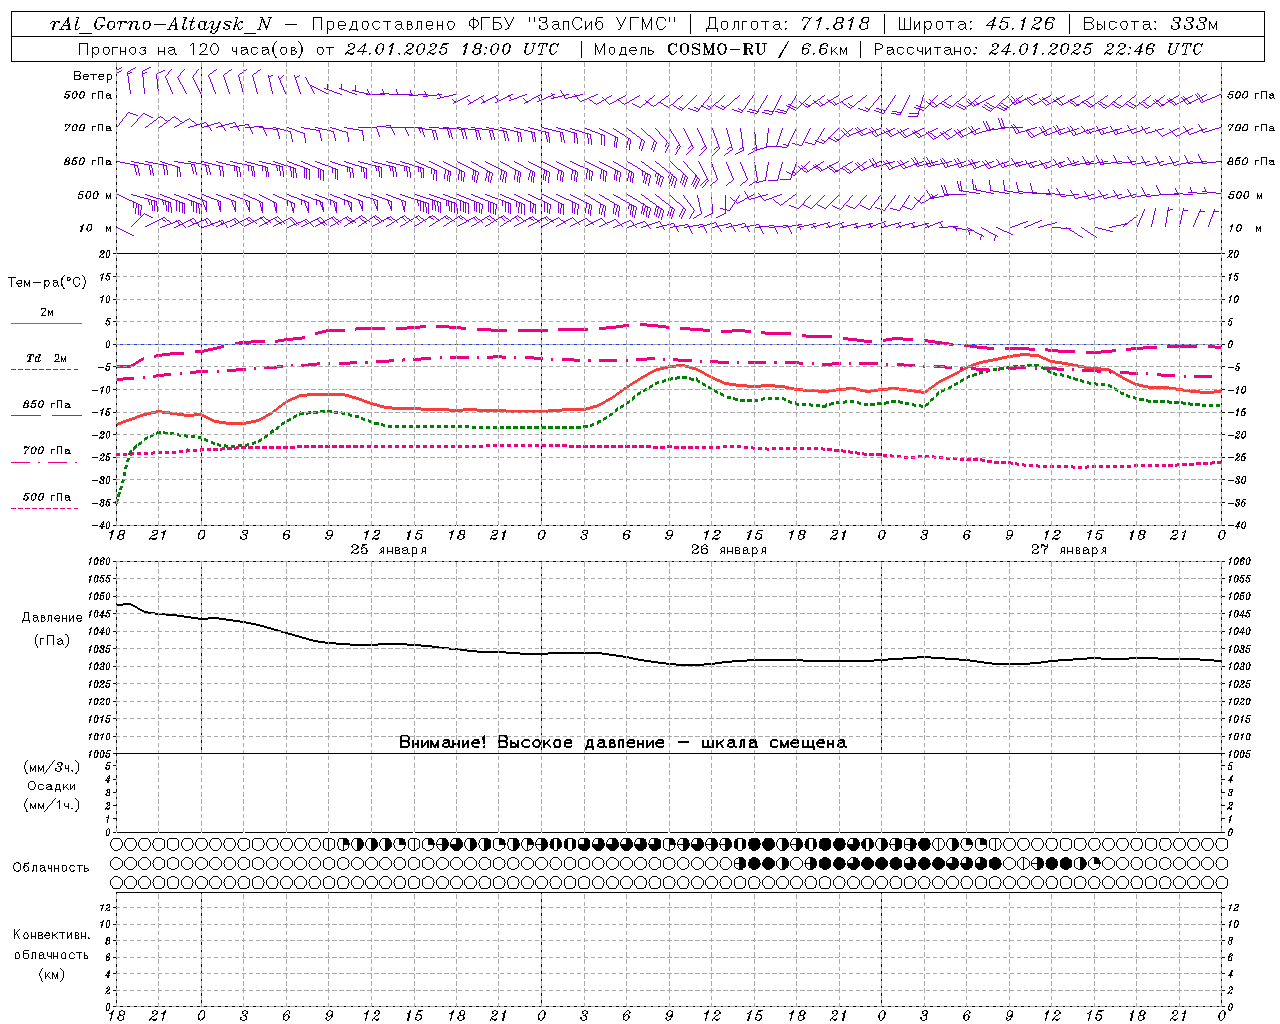Screen dimensions: 1280x1024
Task: Click the 10 м wind level label on left
Action: coord(96,228)
